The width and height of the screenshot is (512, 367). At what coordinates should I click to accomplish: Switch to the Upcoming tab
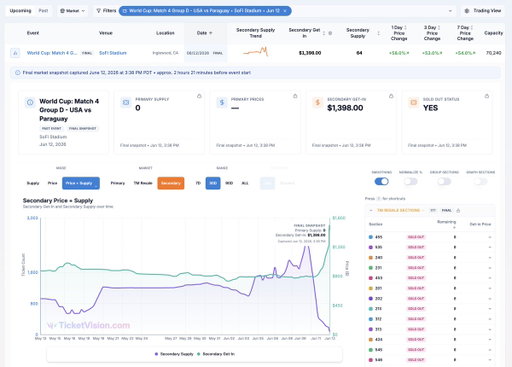pyautogui.click(x=20, y=11)
